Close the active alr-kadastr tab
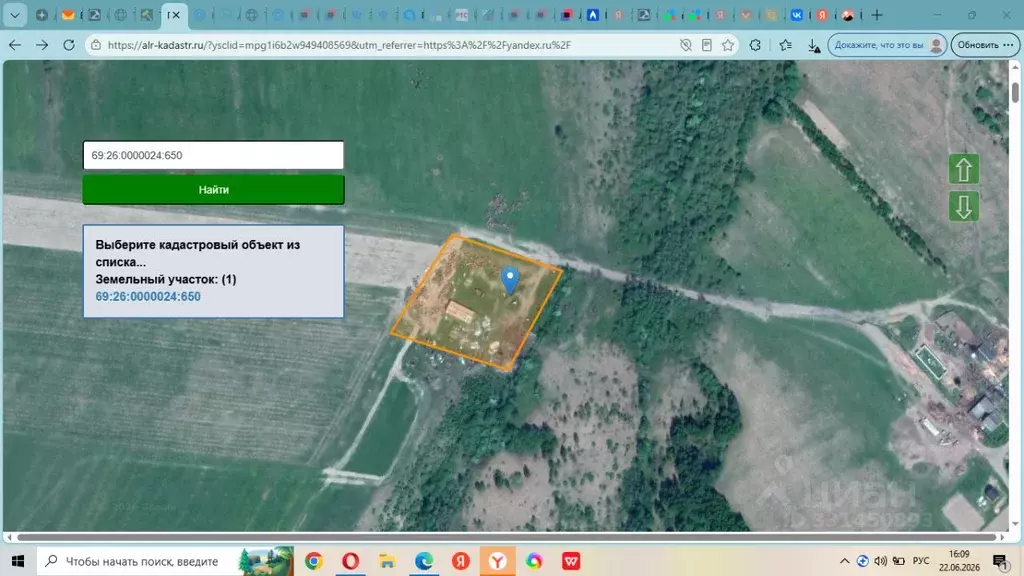1024x576 pixels. pos(176,15)
